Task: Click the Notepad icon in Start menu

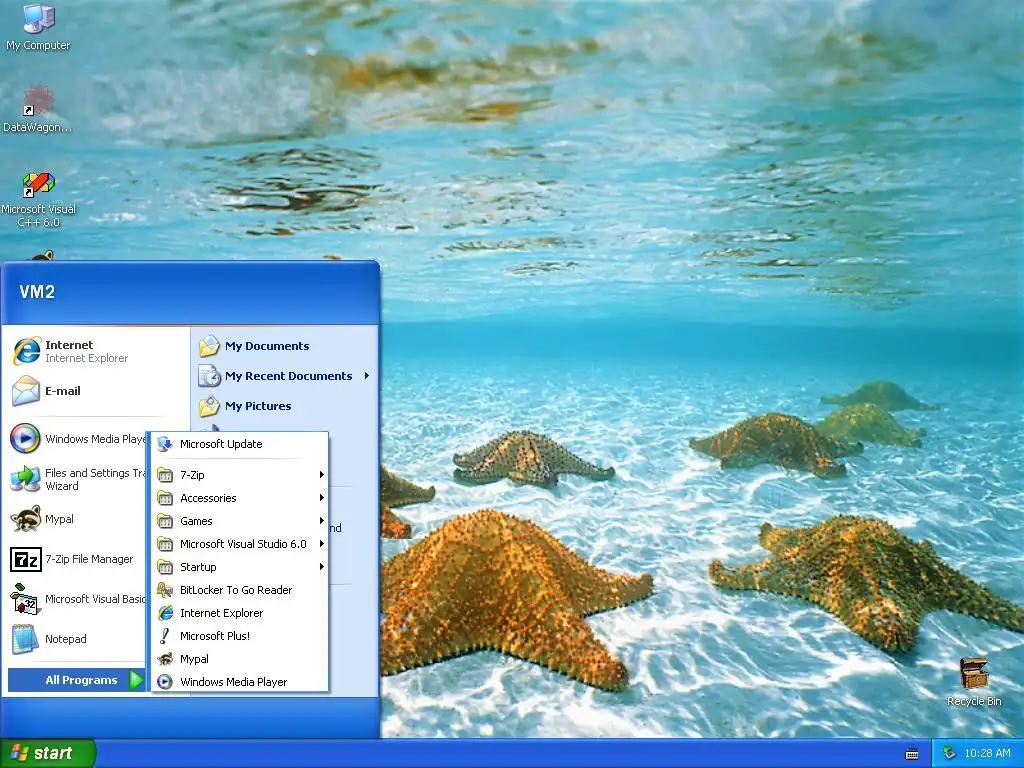Action: point(25,639)
